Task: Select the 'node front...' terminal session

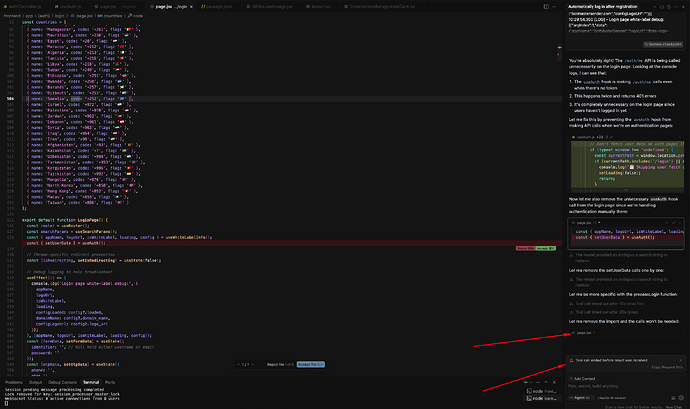Action: pos(542,391)
